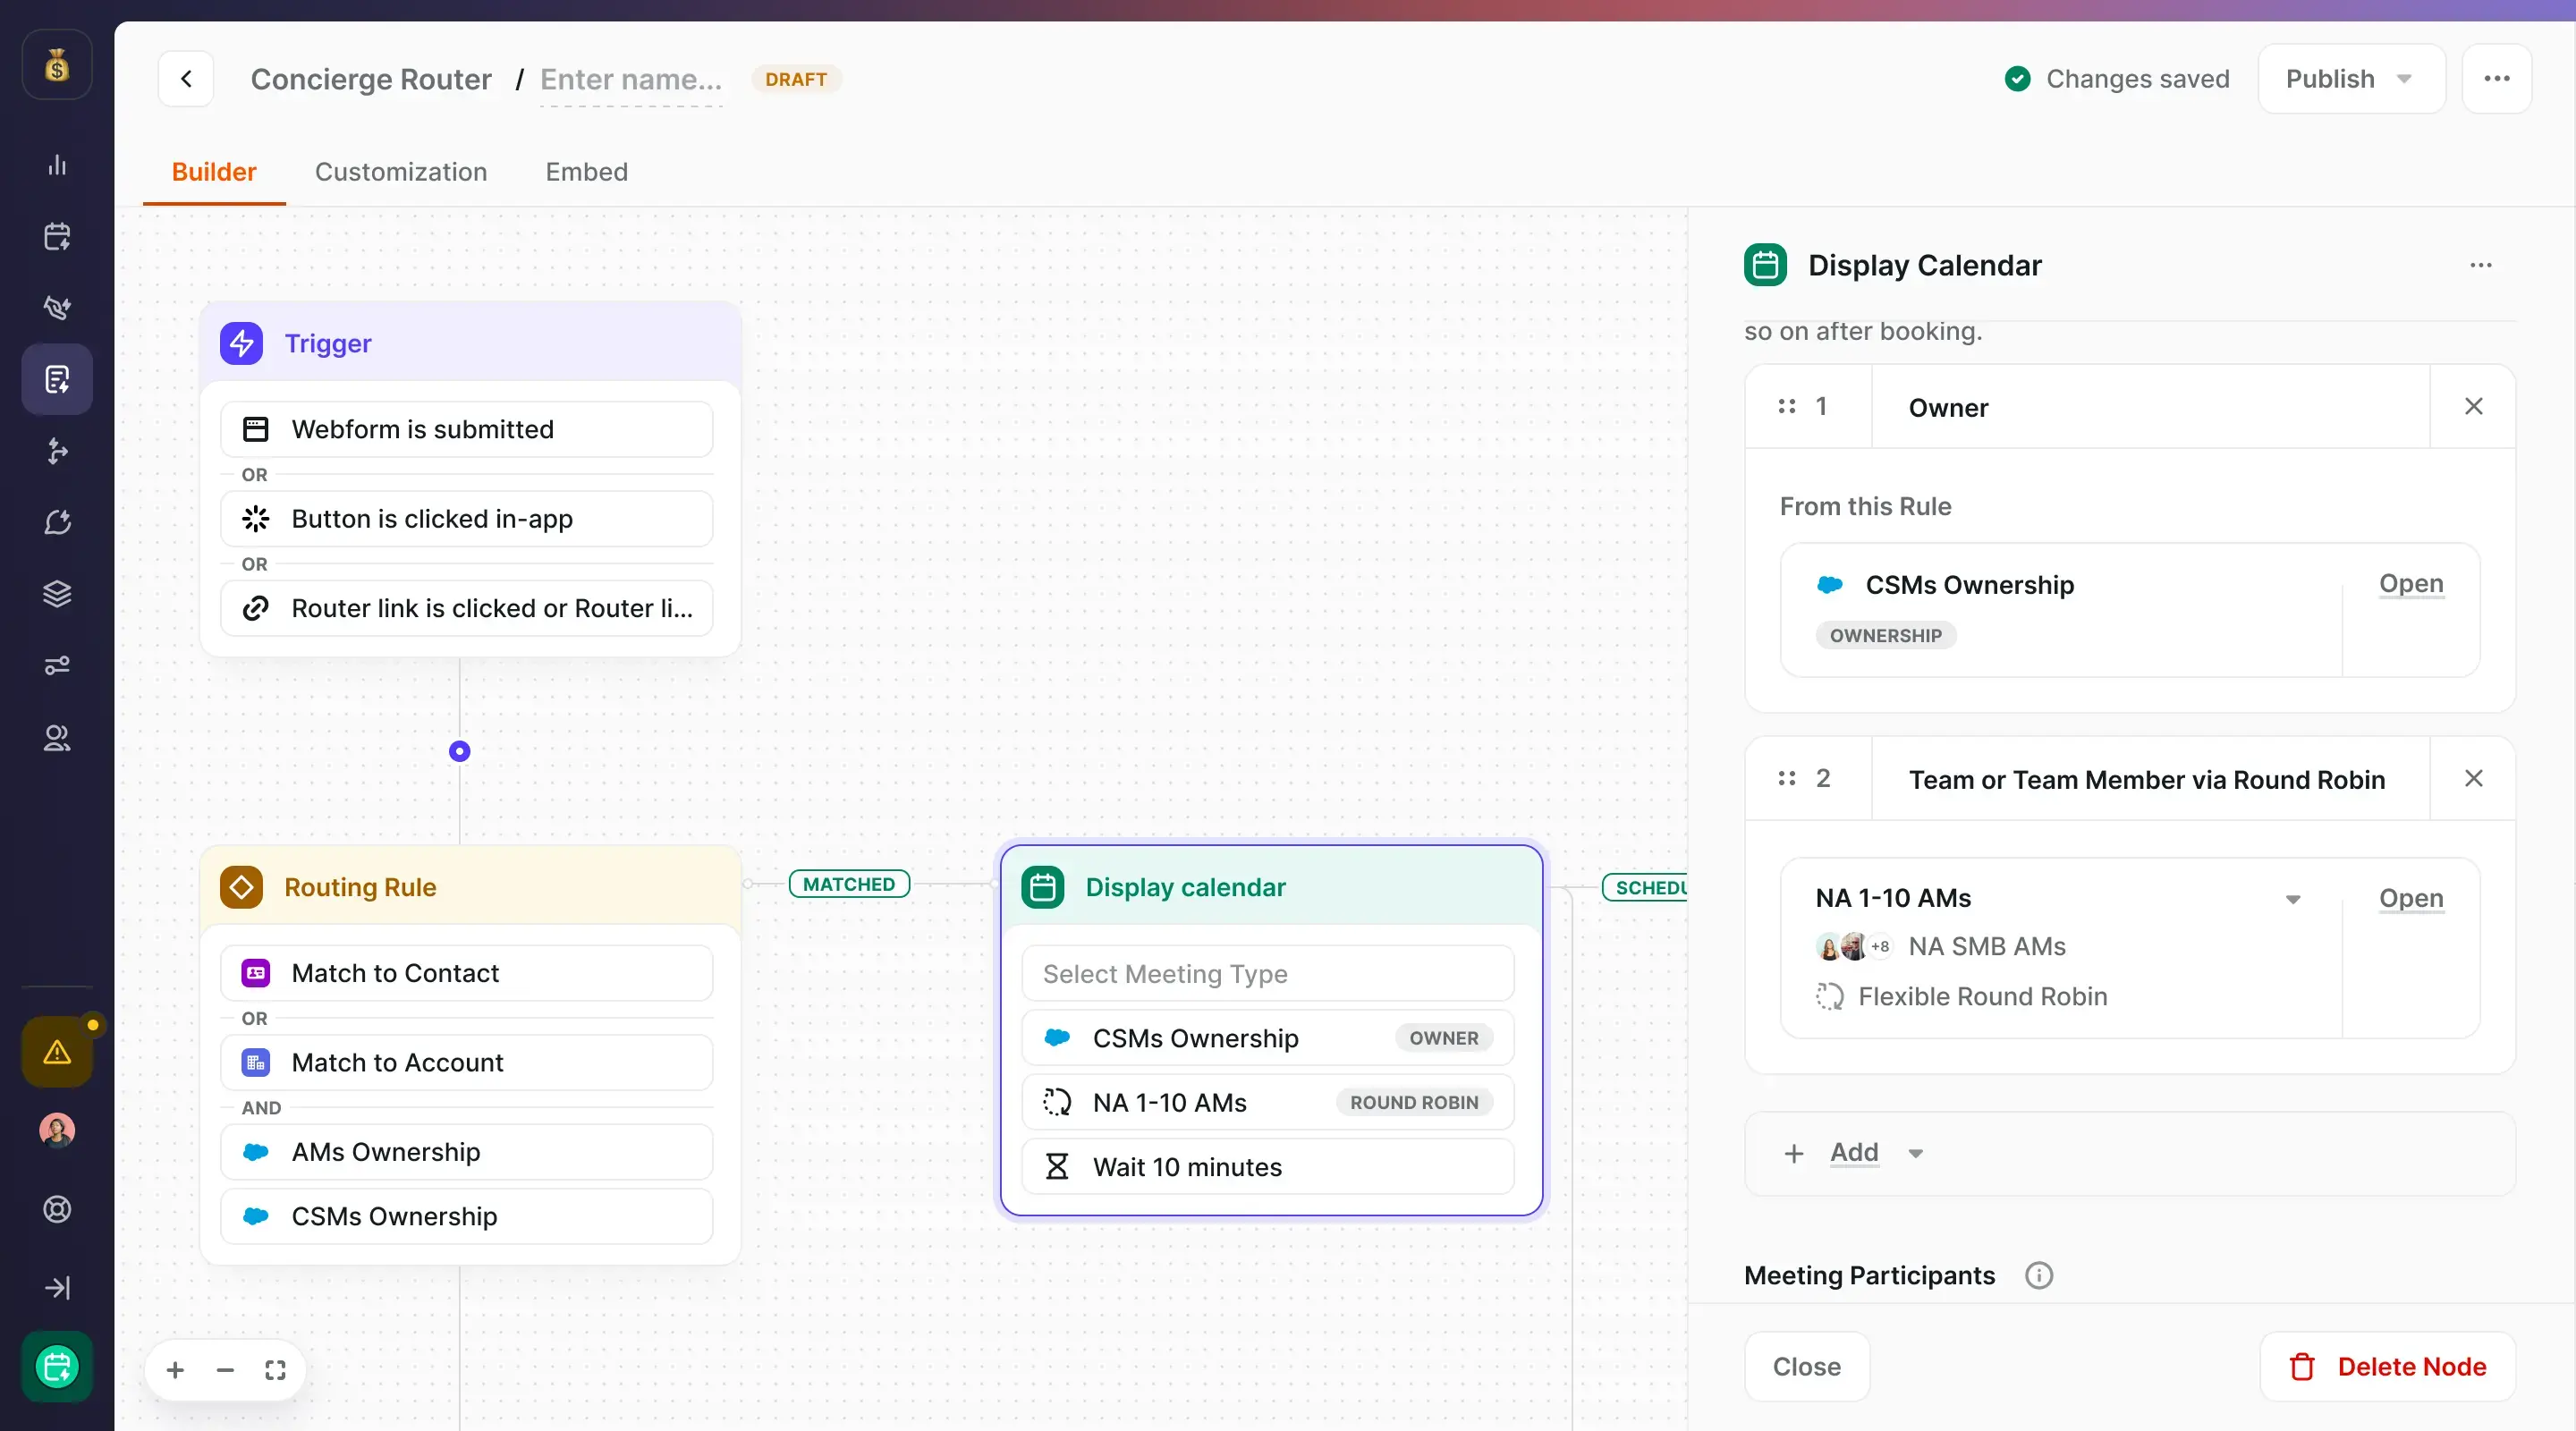Screen dimensions: 2576x1431
Task: Expand the Publish dropdown arrow
Action: (x=2404, y=79)
